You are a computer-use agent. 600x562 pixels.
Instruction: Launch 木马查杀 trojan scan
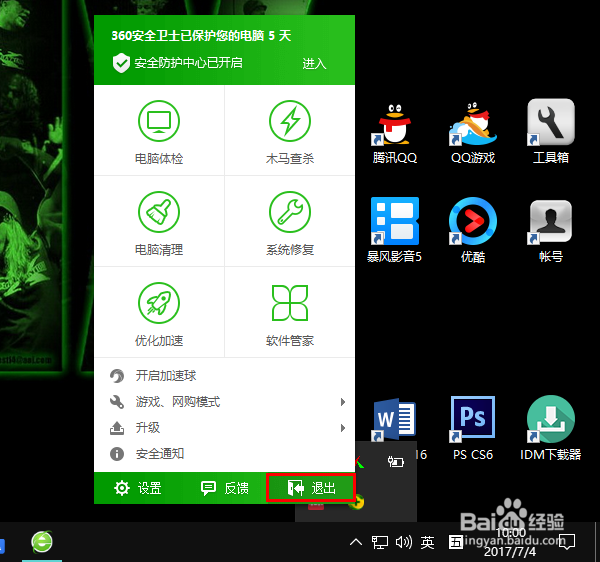pyautogui.click(x=290, y=131)
